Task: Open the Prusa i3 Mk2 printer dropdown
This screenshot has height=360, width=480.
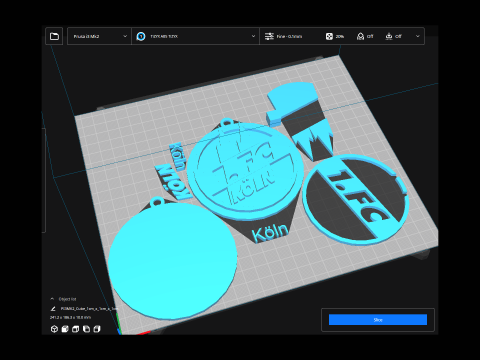Action: [99, 36]
